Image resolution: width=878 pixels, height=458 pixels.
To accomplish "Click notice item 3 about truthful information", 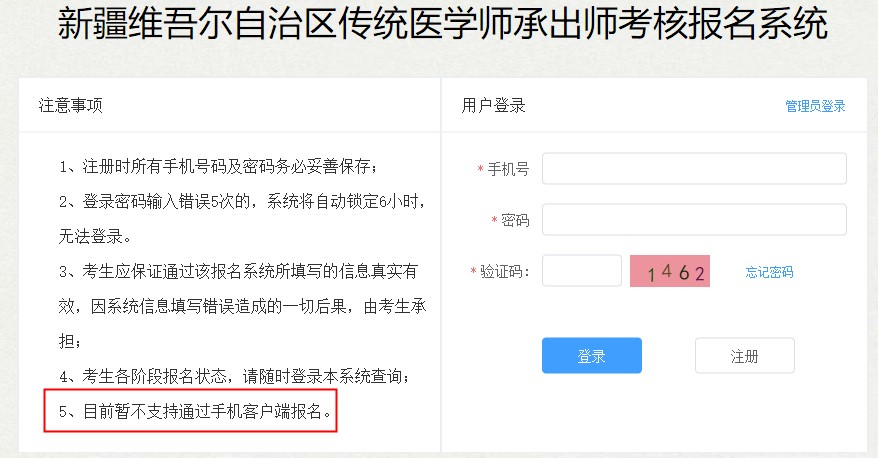I will pos(238,271).
